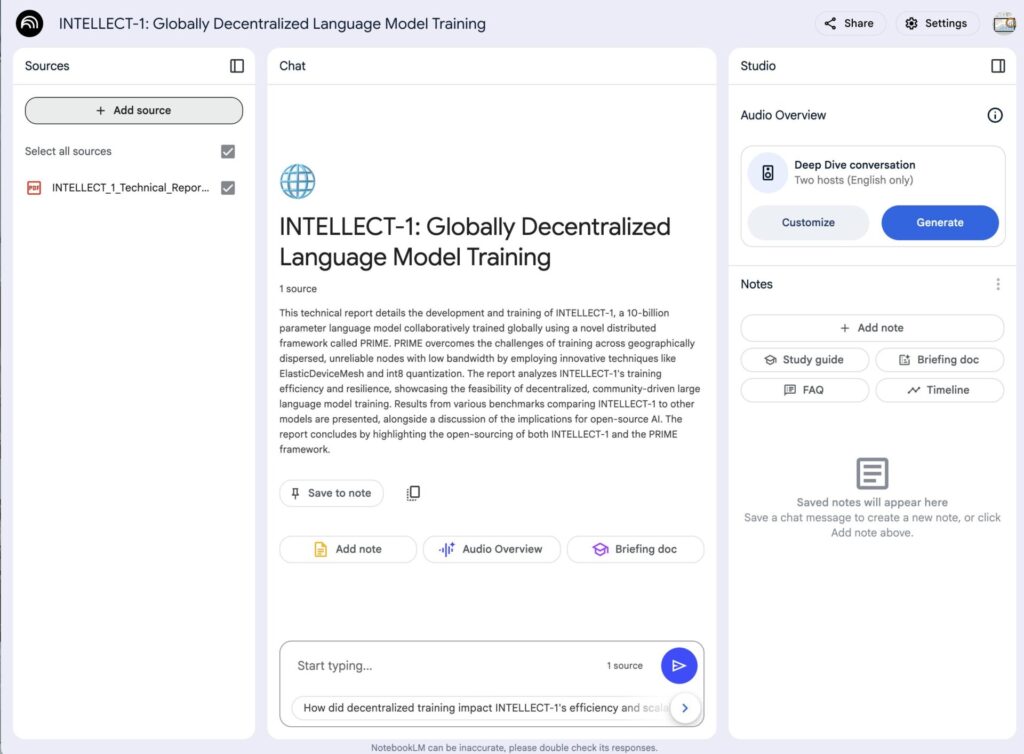Open the user profile avatar
Viewport: 1024px width, 754px height.
(x=1003, y=23)
